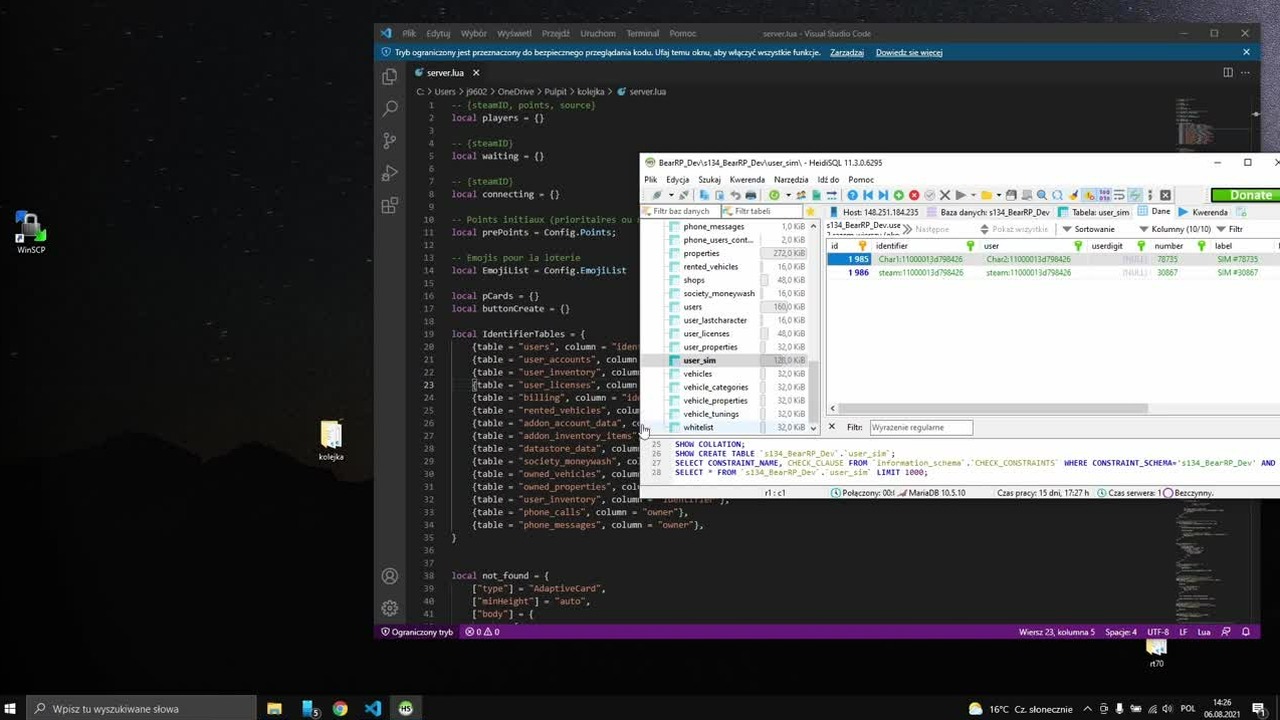
Task: Click the Wyrażenie regularne filter field
Action: tap(920, 427)
